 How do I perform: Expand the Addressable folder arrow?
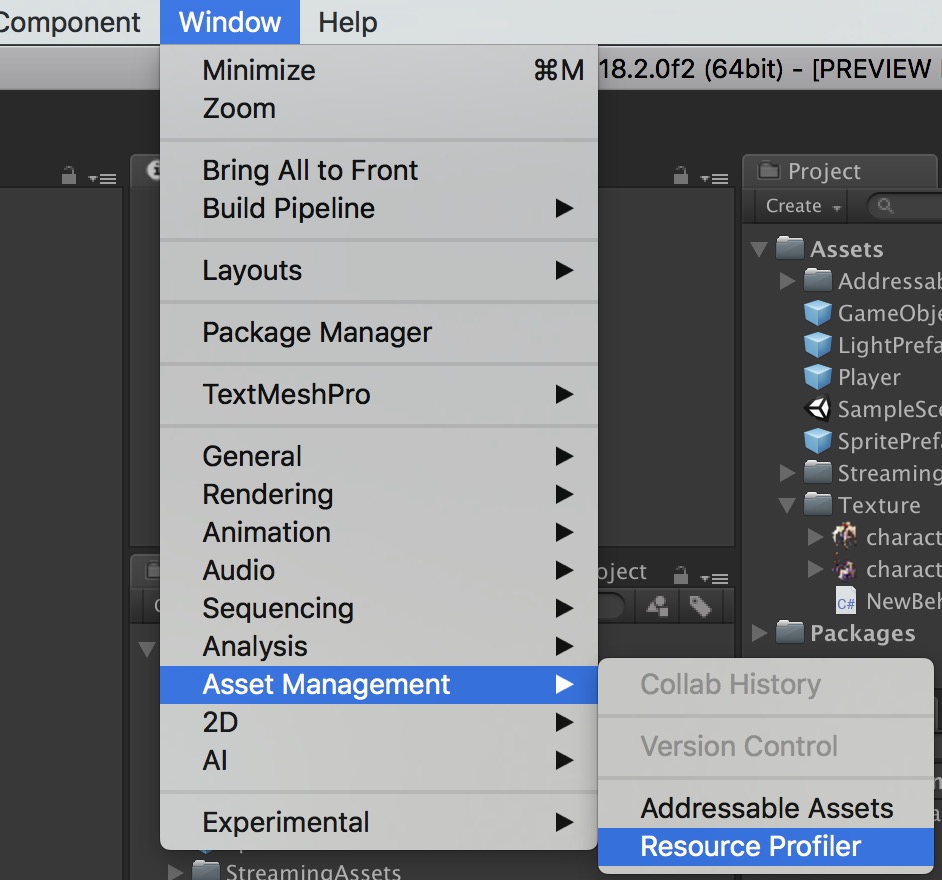click(x=787, y=281)
